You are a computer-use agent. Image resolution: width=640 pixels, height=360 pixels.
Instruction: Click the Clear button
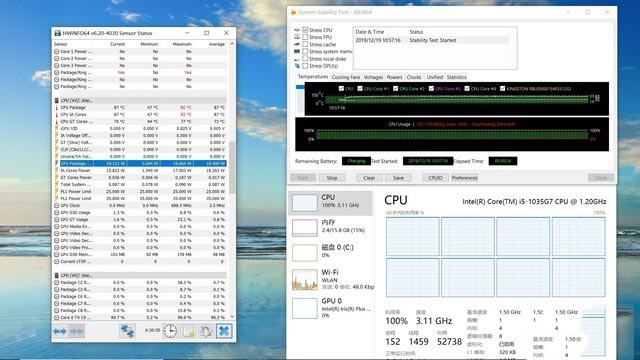(369, 178)
